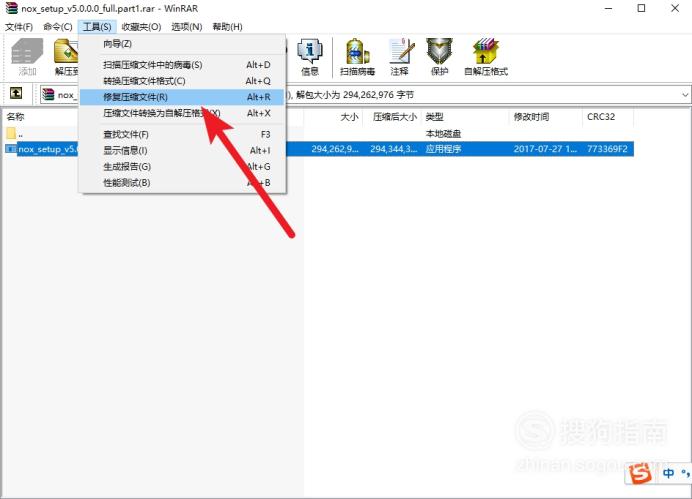692x499 pixels.
Task: Click the 2017-07-27 modified date cell
Action: [545, 149]
